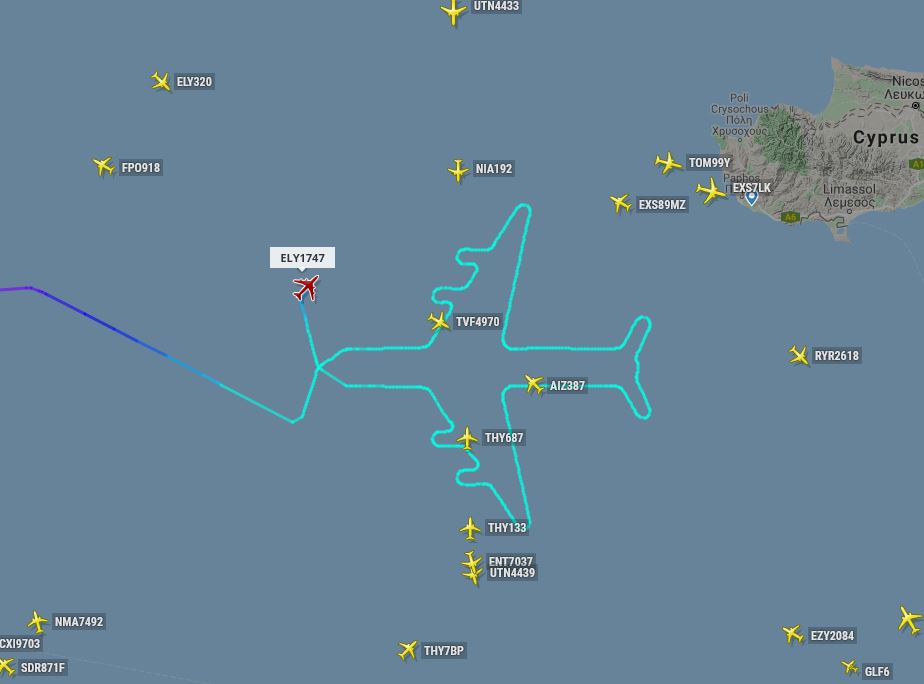The image size is (924, 684).
Task: Select the EXS89MZ aircraft icon
Action: tap(621, 204)
